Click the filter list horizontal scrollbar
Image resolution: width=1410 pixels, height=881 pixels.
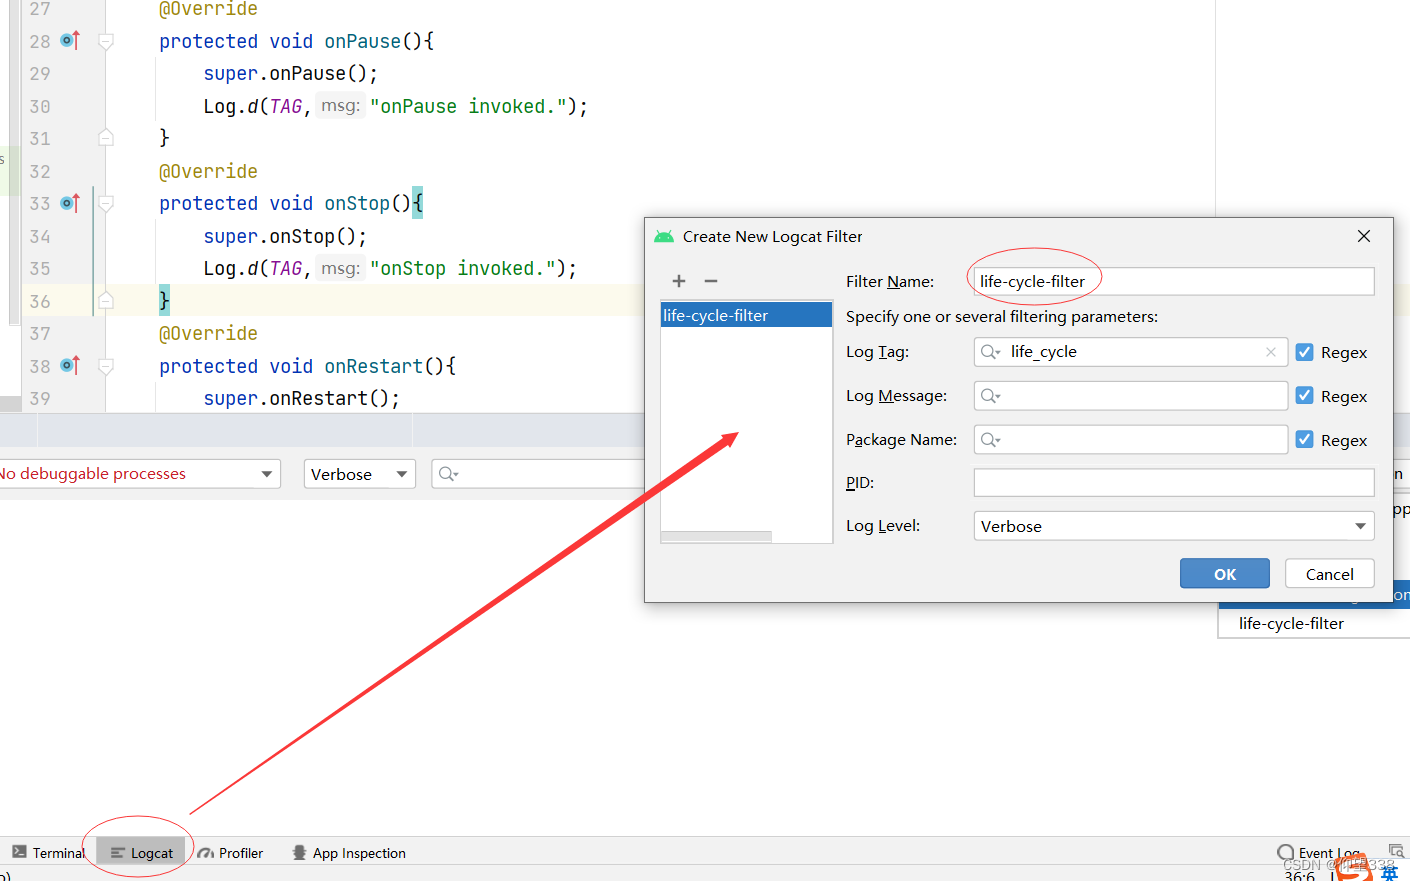pyautogui.click(x=716, y=537)
